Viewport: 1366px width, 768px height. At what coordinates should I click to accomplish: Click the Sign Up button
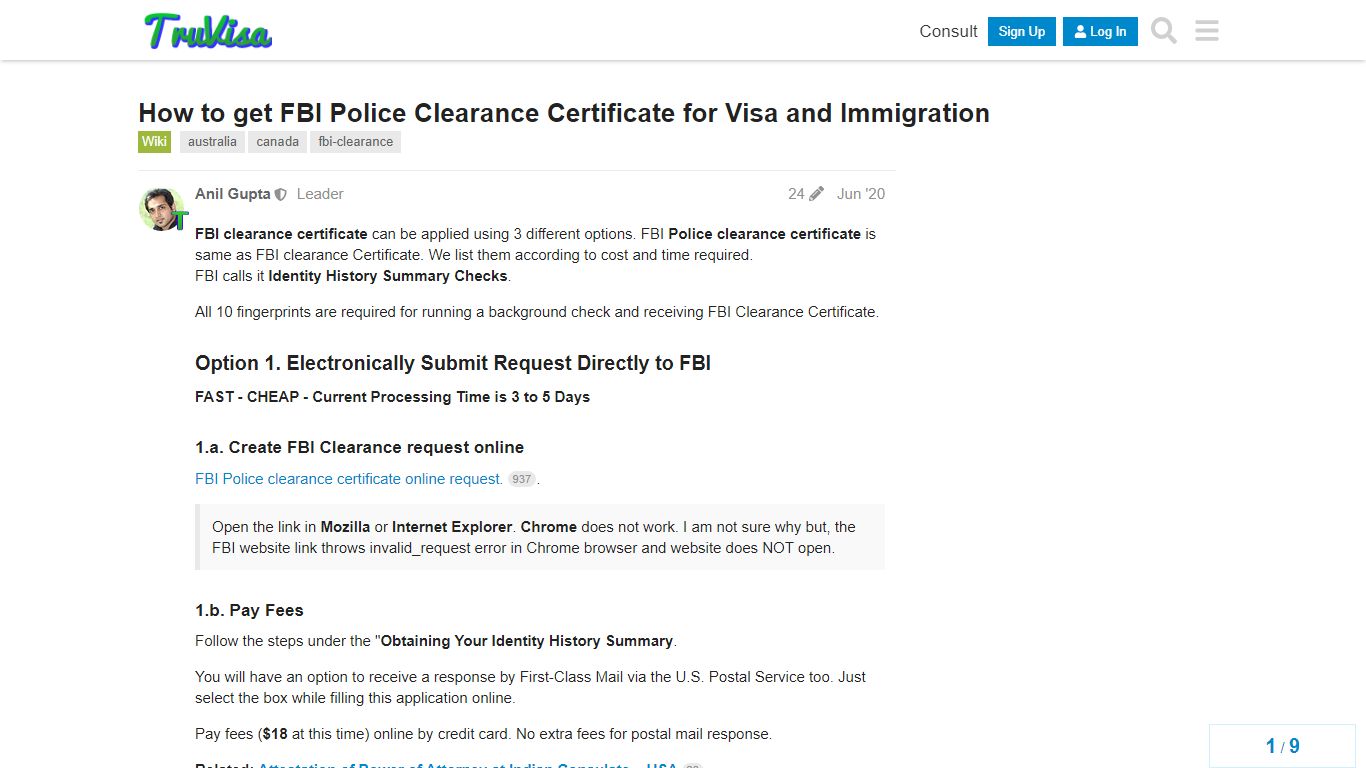point(1021,31)
